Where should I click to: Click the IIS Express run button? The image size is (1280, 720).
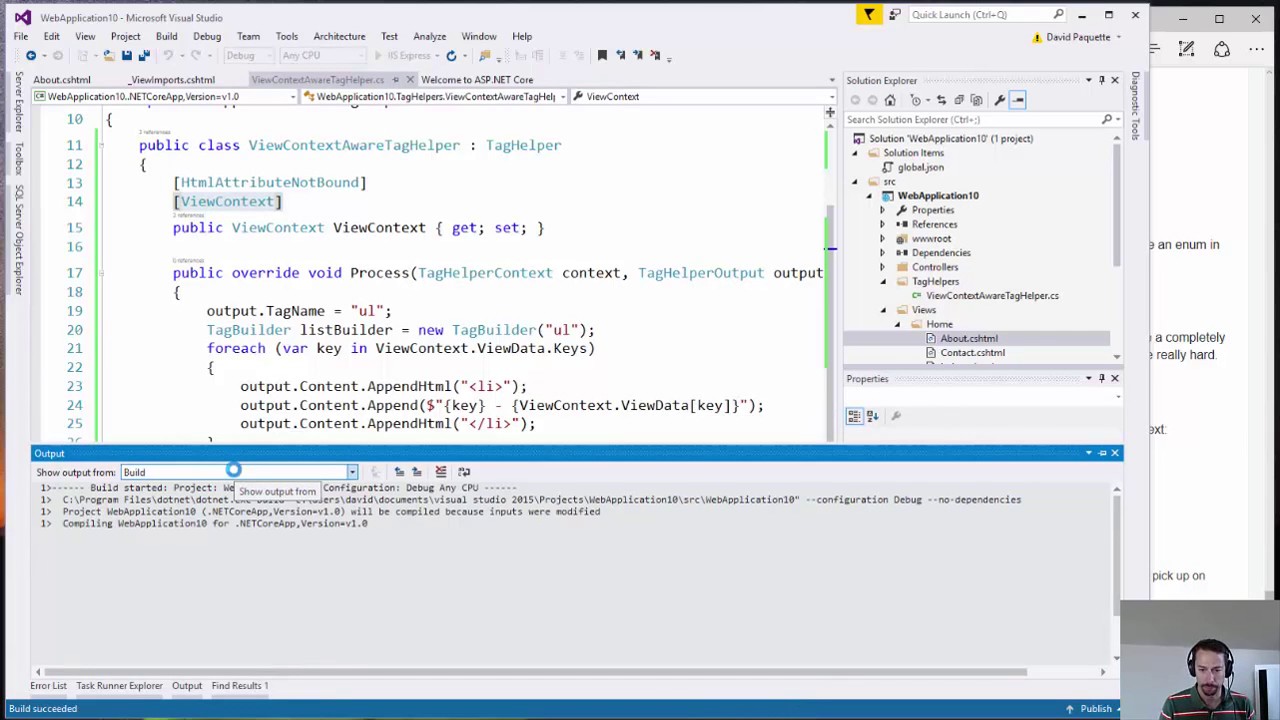pos(410,55)
